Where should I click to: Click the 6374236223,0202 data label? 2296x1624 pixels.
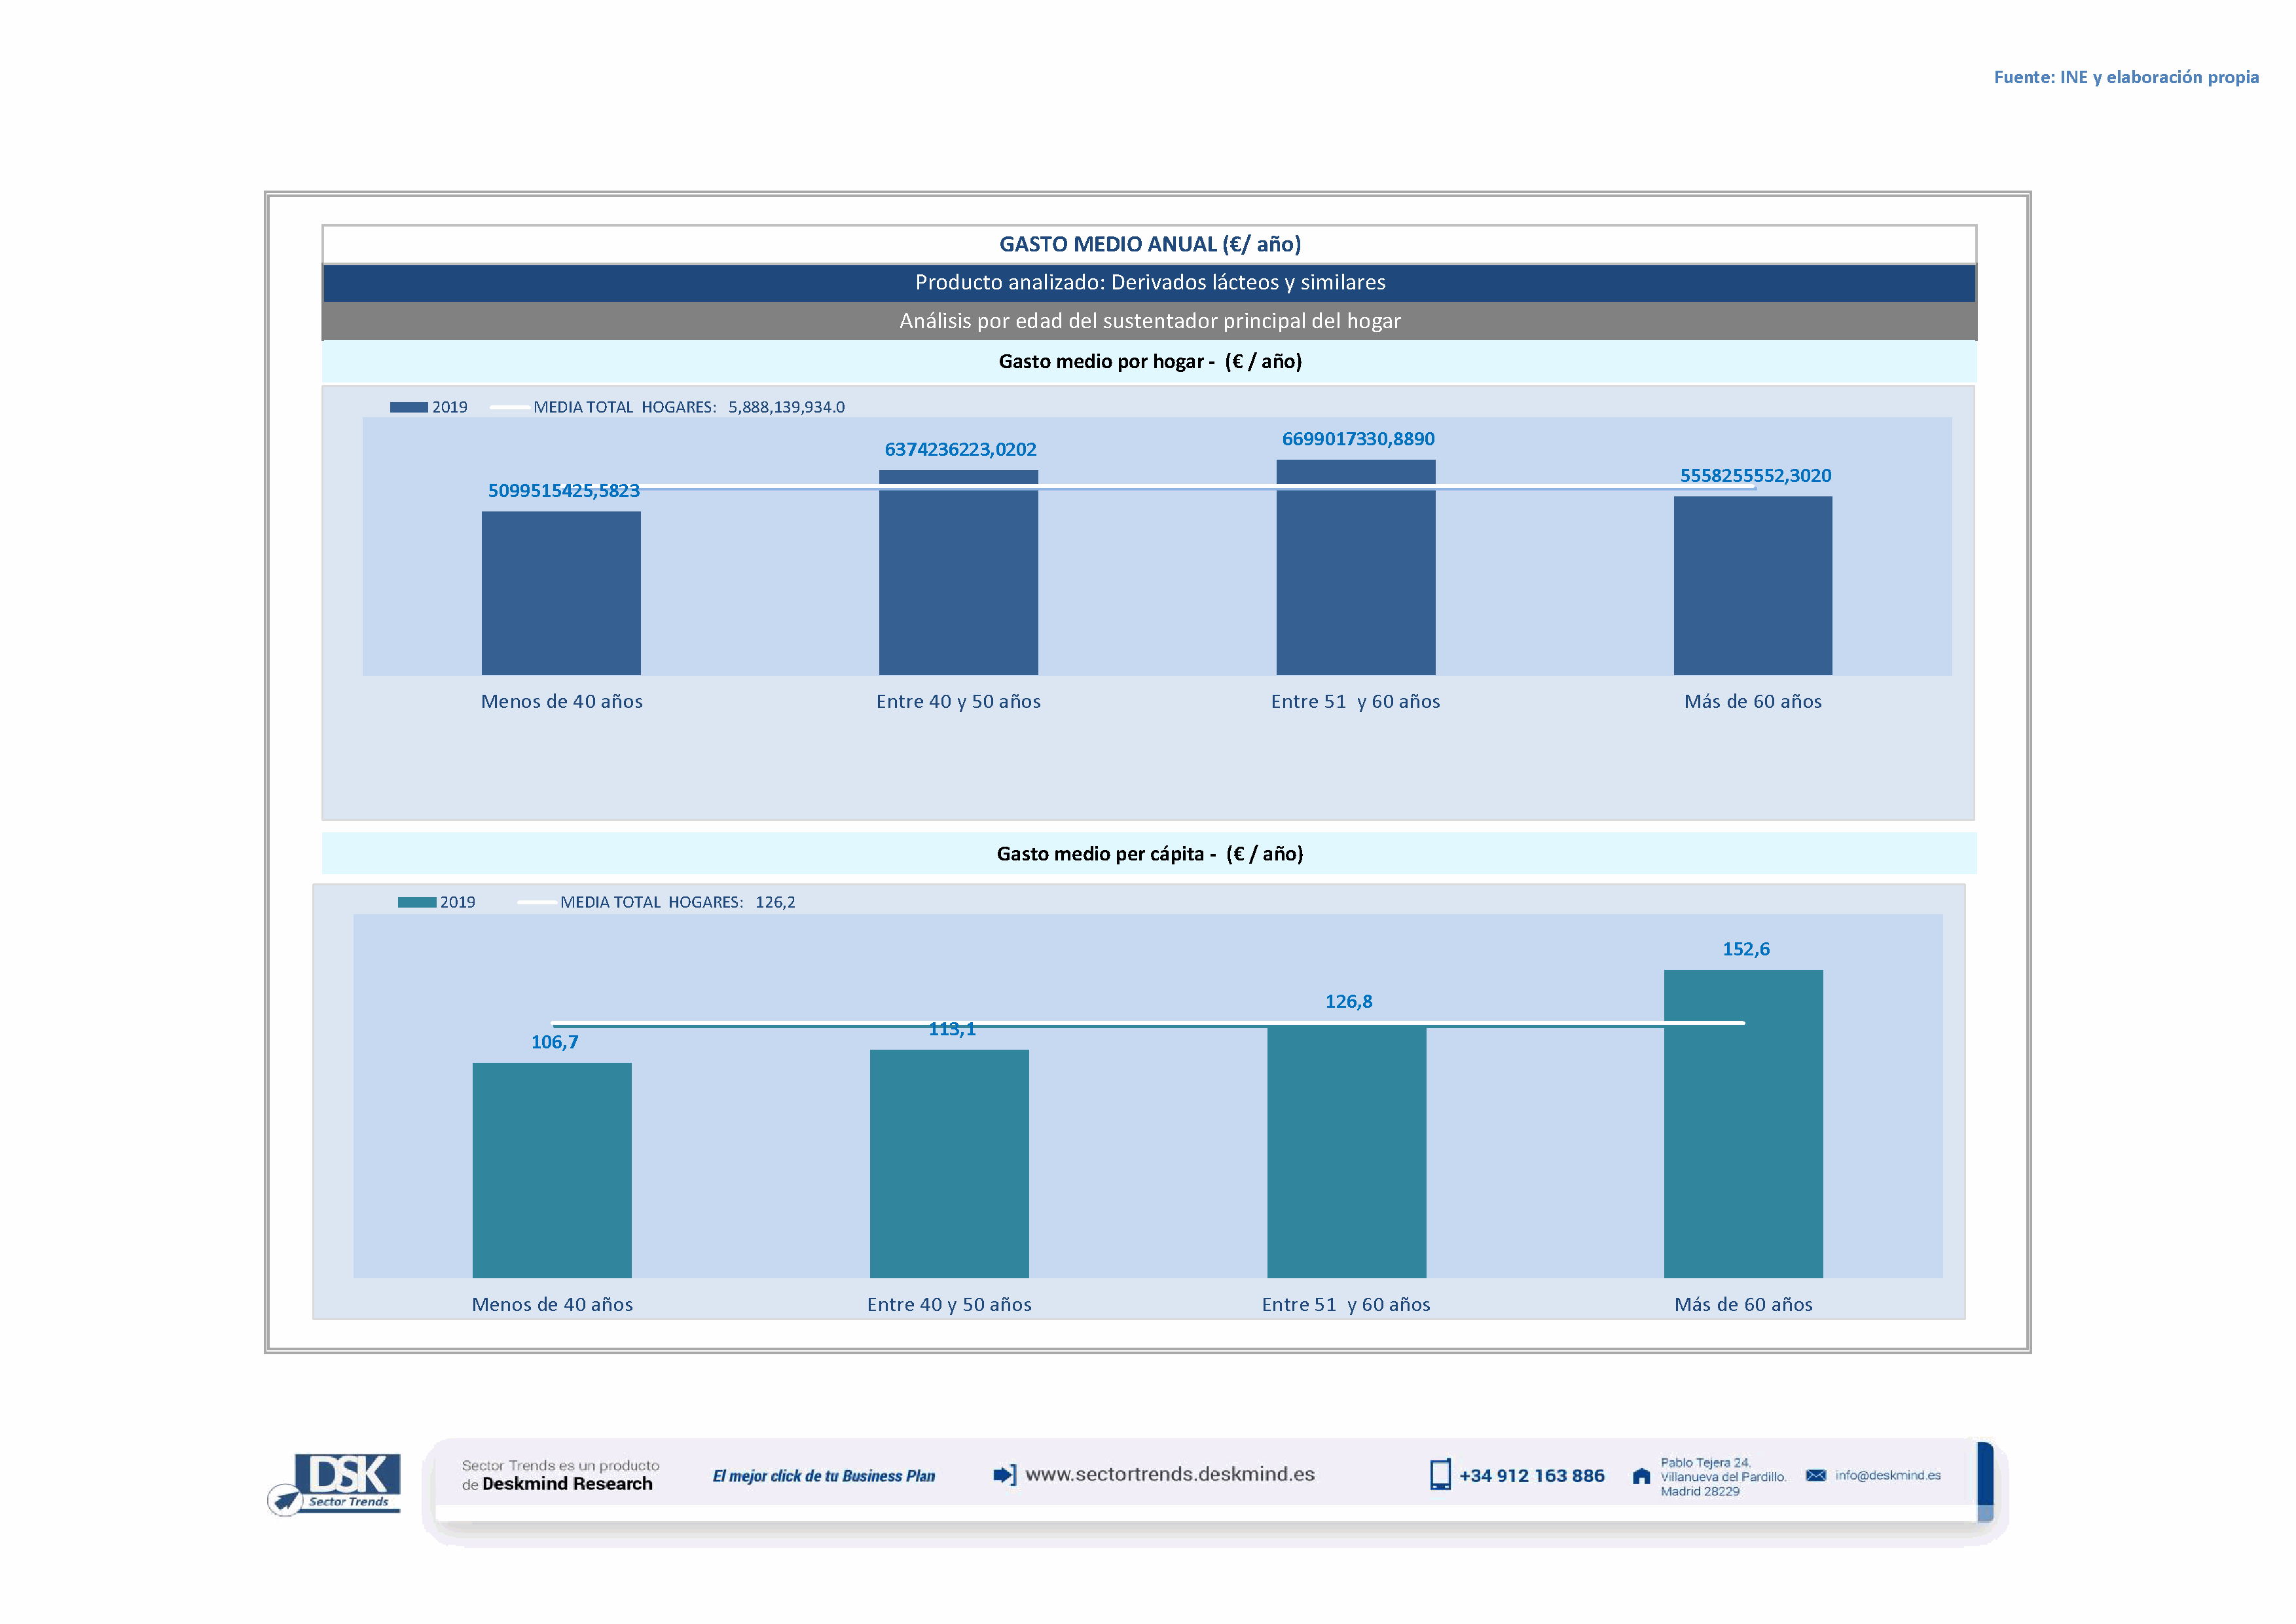pos(960,449)
